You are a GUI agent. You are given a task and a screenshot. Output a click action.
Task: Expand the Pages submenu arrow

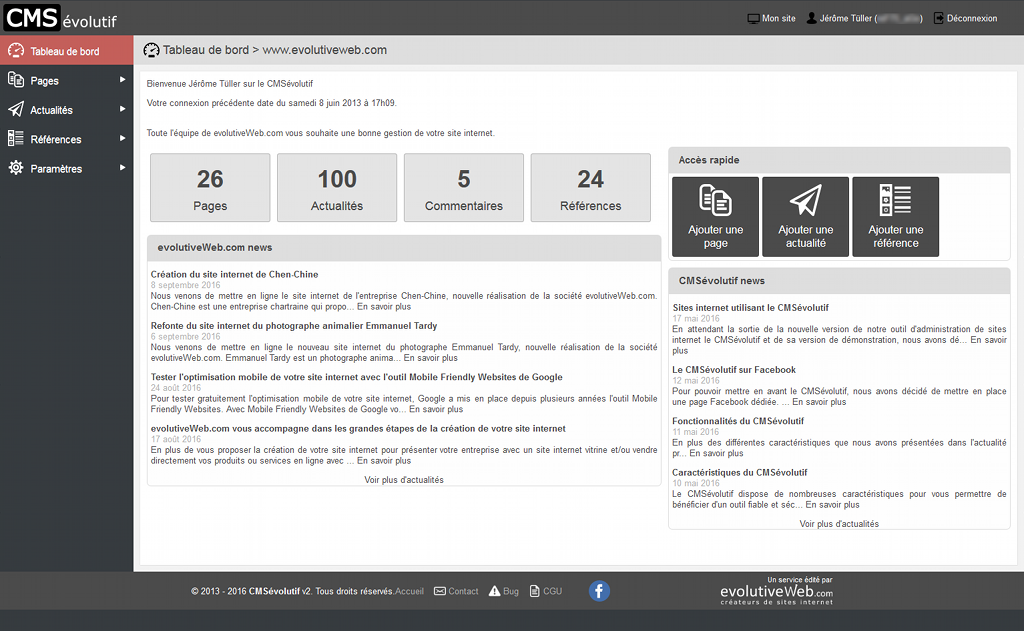pos(122,80)
